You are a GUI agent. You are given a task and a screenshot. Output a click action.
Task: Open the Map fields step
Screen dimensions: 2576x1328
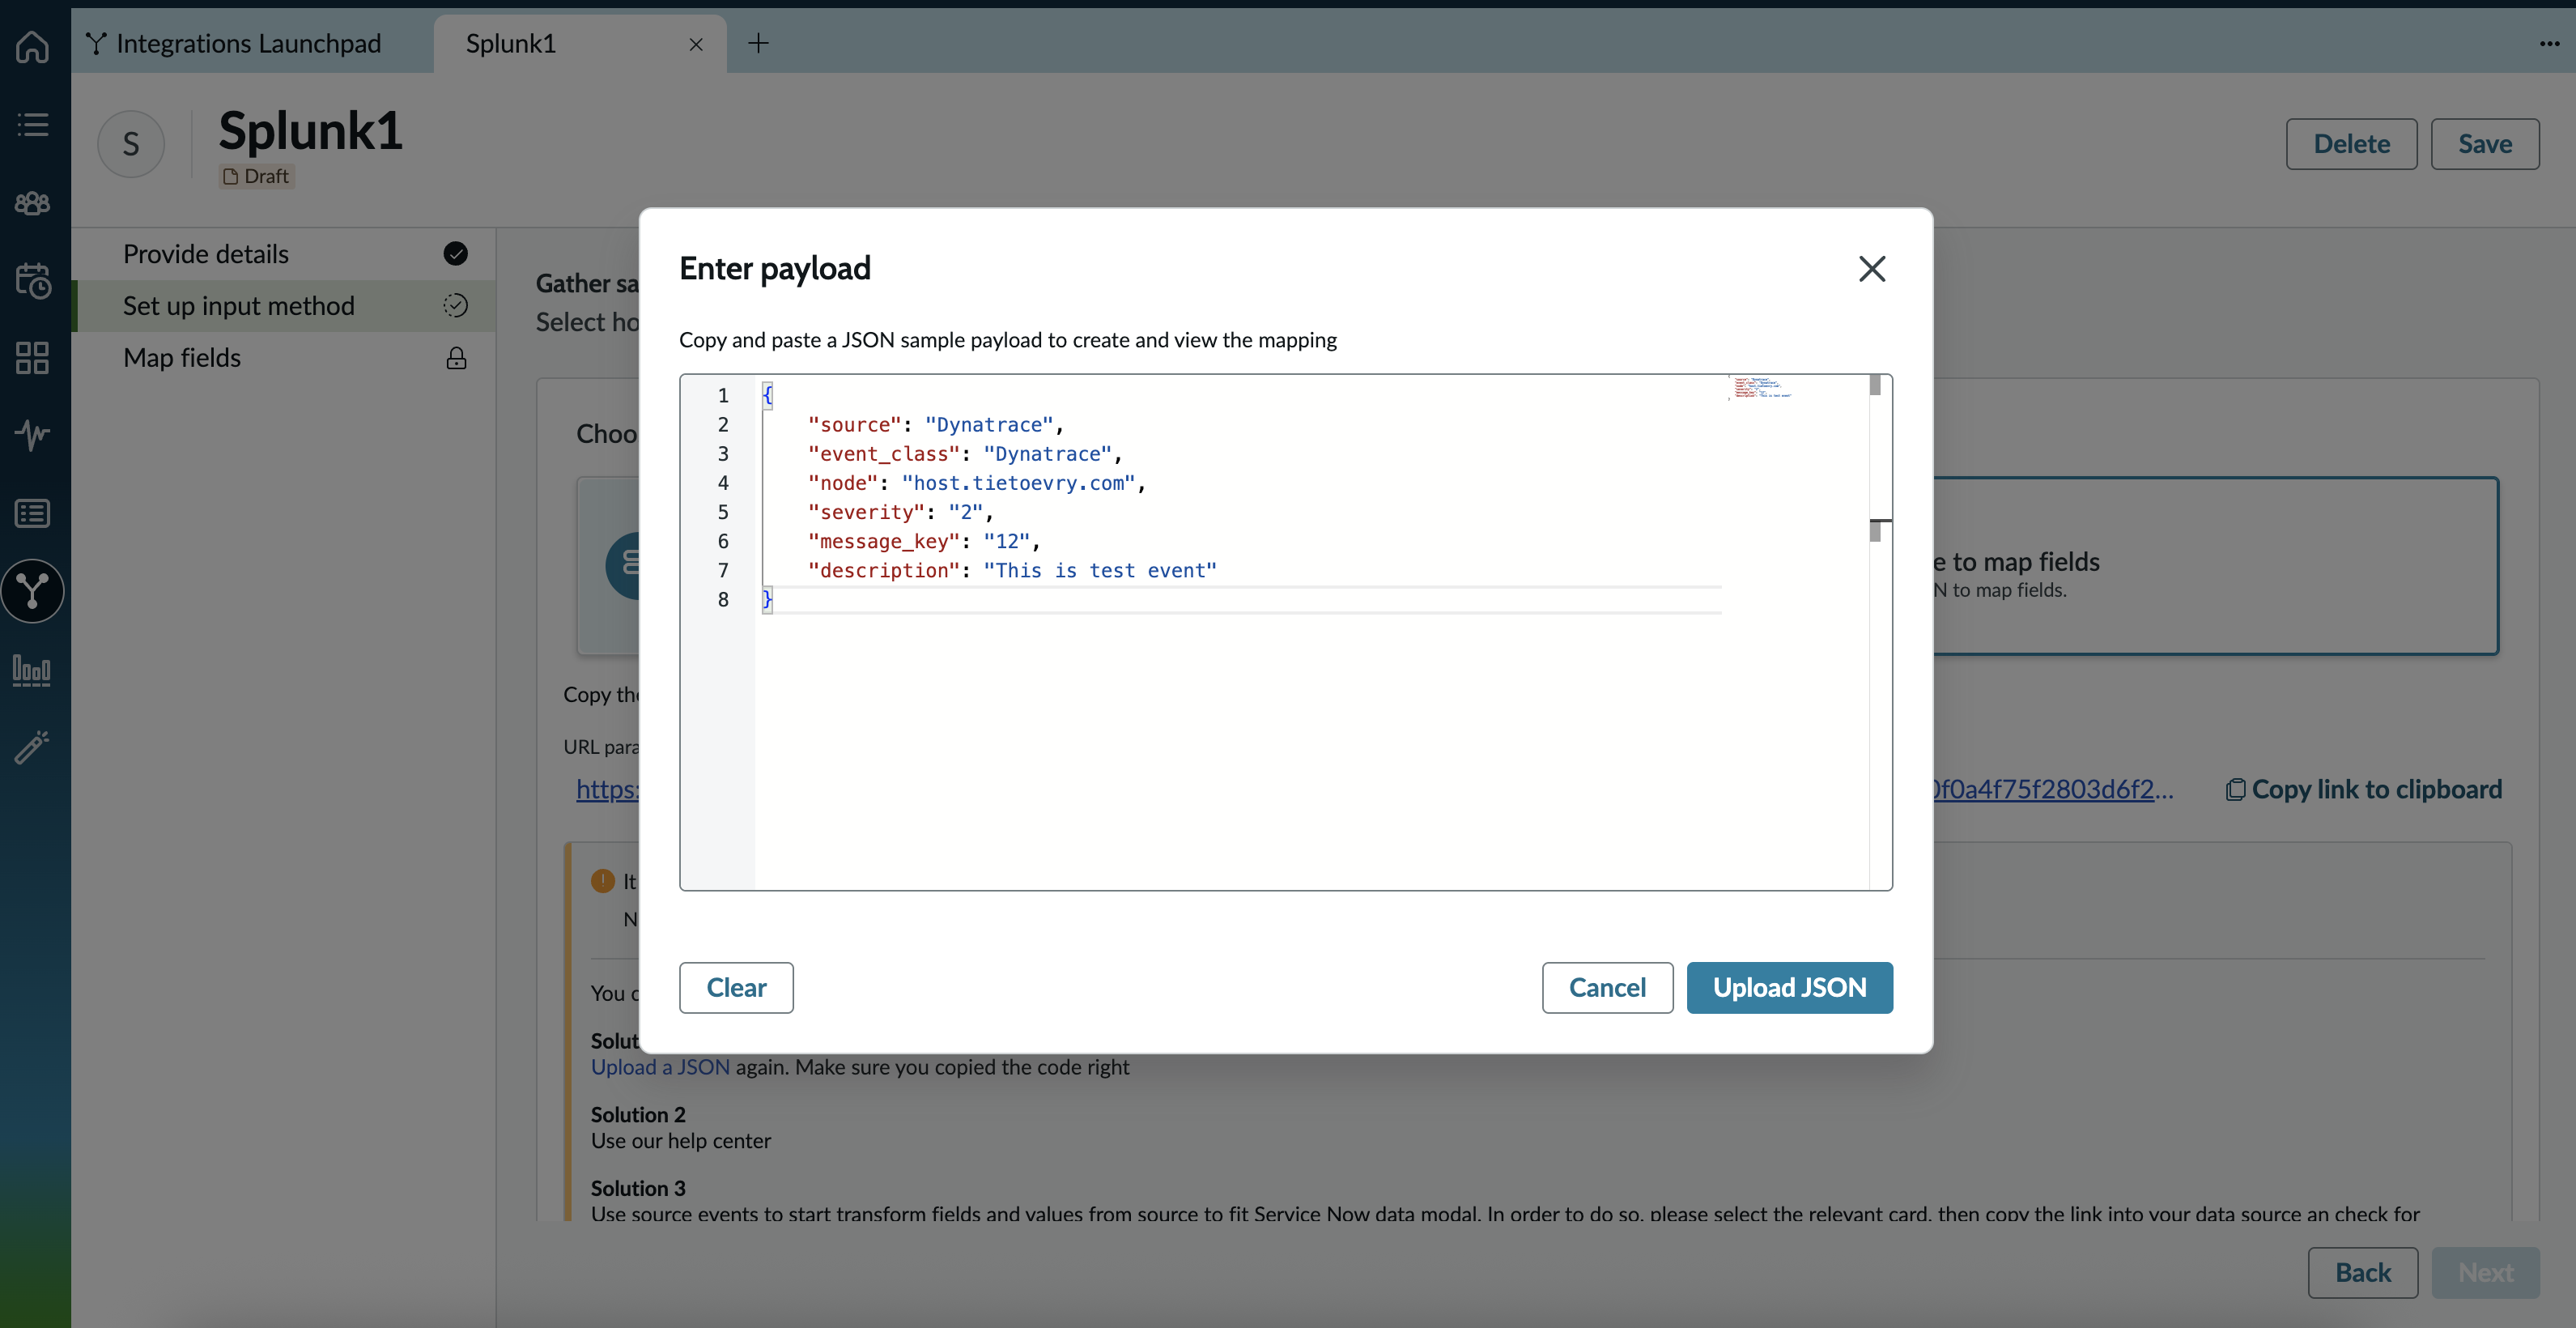pyautogui.click(x=284, y=358)
